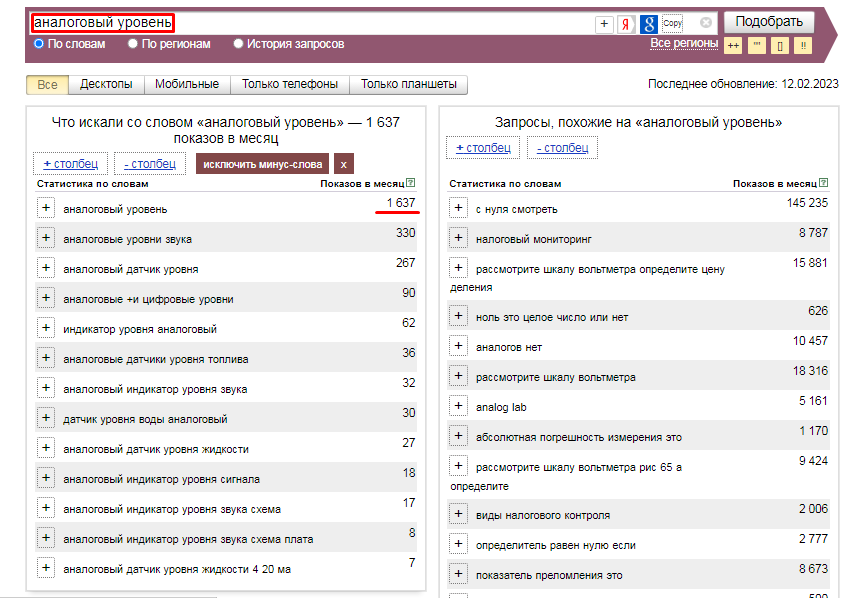Click '+ столбец' in the left panel
The height and width of the screenshot is (598, 854).
69,163
